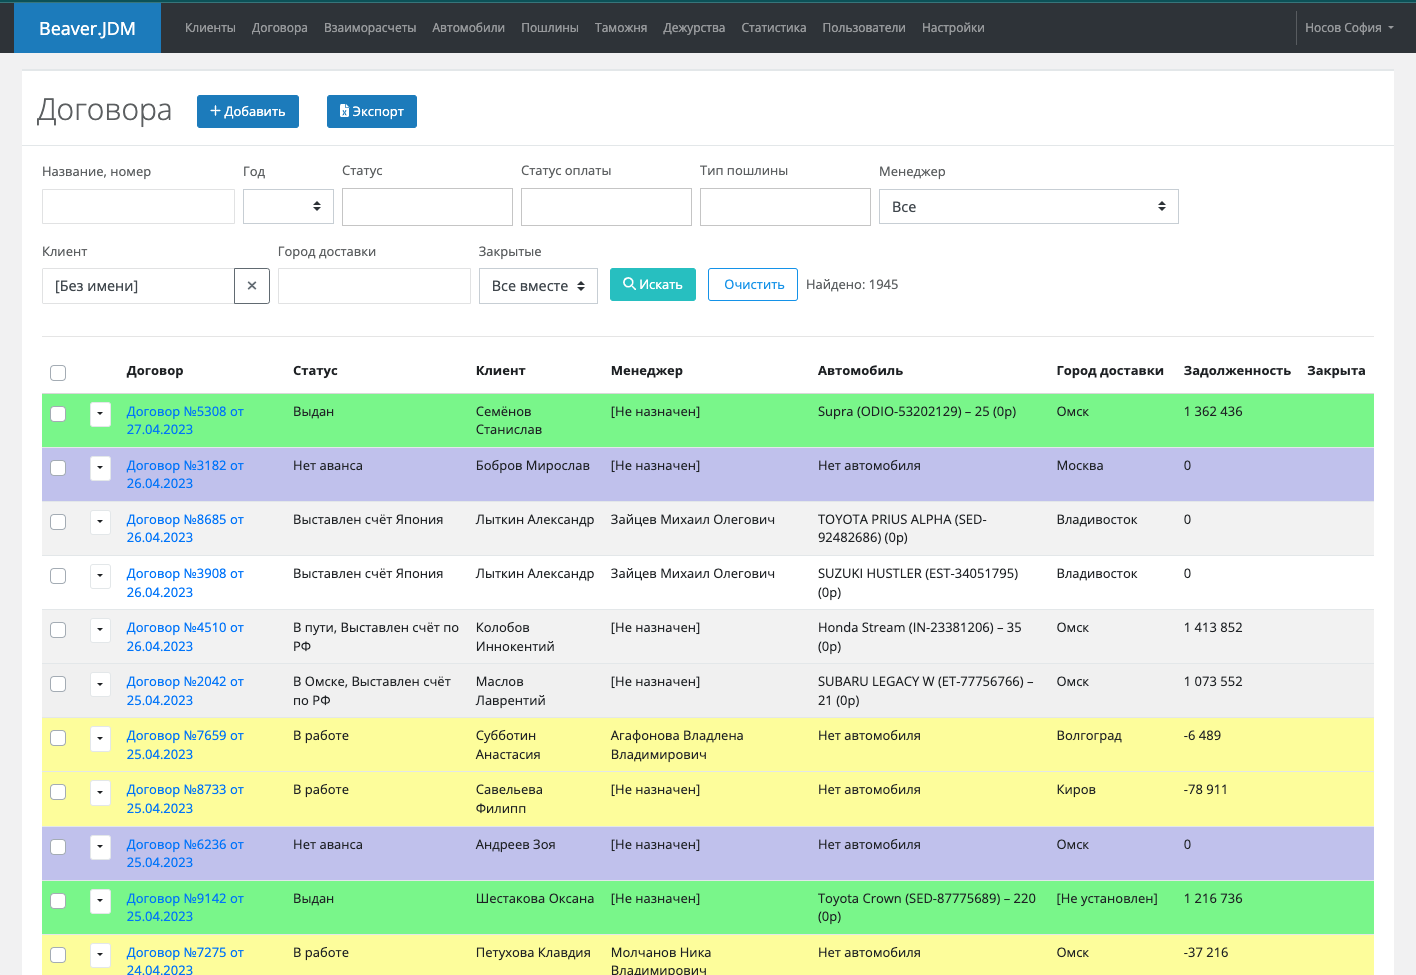1416x975 pixels.
Task: Select checkbox for Договор №2042 row
Action: (x=58, y=684)
